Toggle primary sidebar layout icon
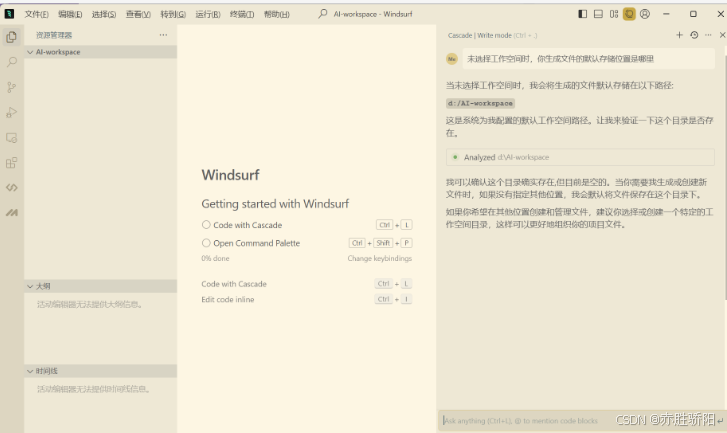Image resolution: width=727 pixels, height=433 pixels. click(x=583, y=14)
